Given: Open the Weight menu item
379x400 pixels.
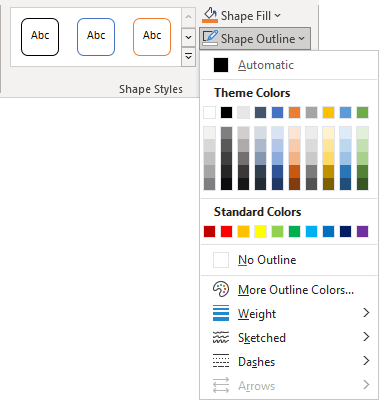Looking at the screenshot, I should click(x=289, y=313).
